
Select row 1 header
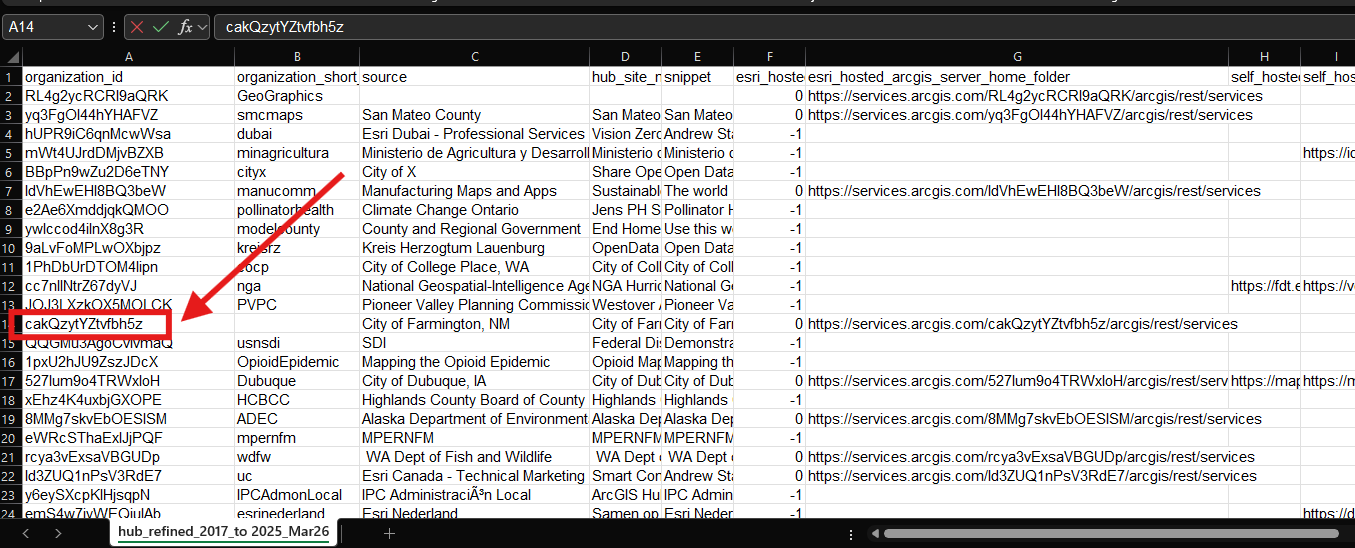(11, 77)
